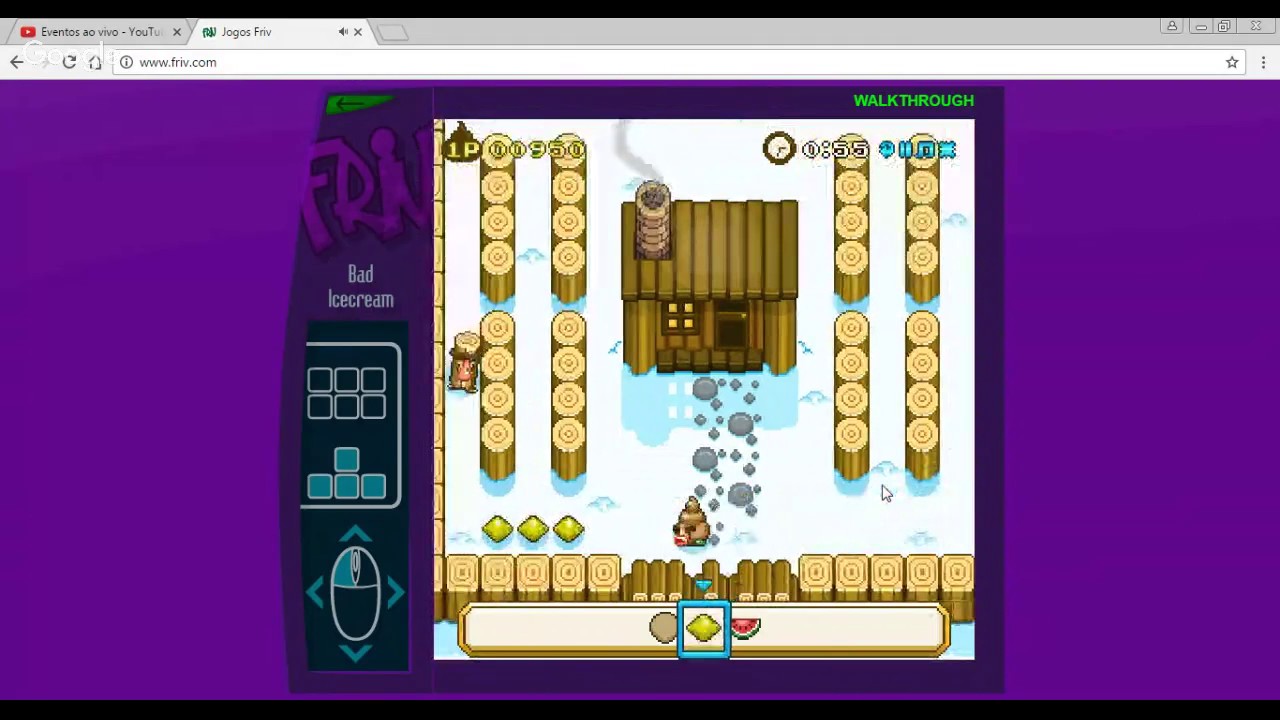
Task: Open the WALKTHROUGH link
Action: coord(913,101)
